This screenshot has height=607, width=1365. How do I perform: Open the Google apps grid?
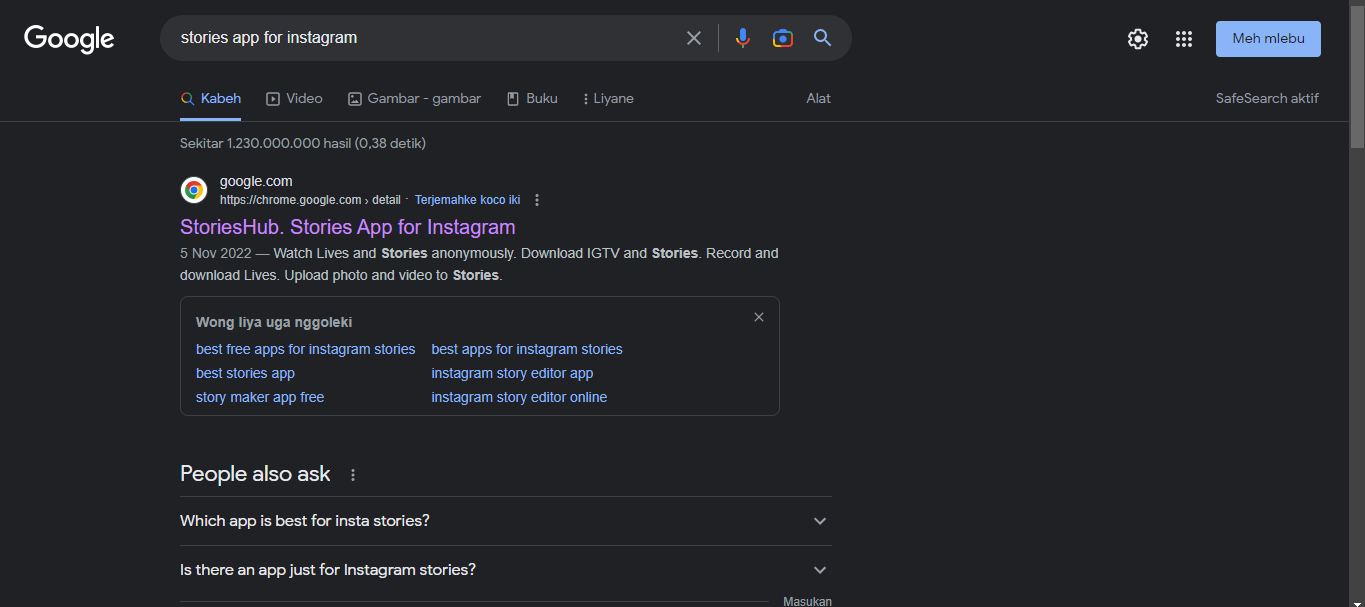(x=1184, y=39)
